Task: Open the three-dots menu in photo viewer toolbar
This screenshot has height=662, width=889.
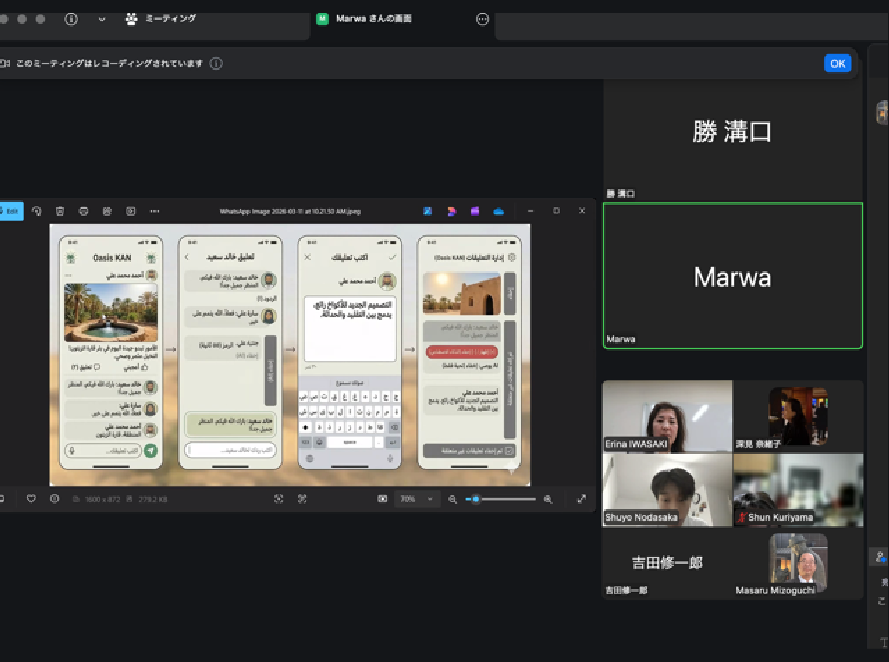Action: pyautogui.click(x=154, y=211)
